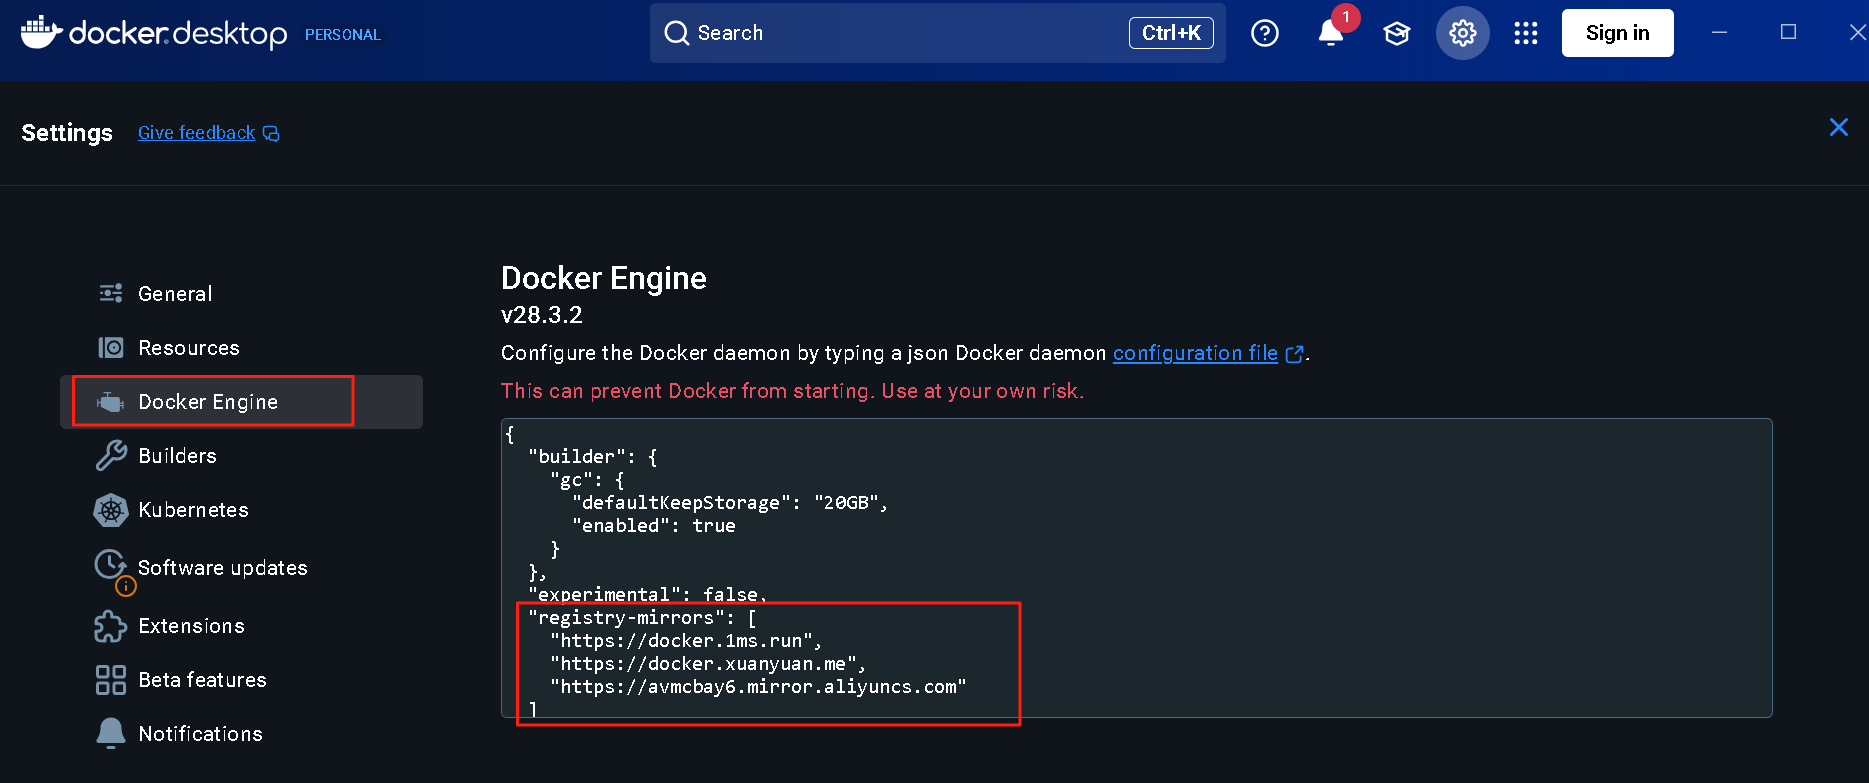The image size is (1869, 783).
Task: Click the Kubernetes helm wheel icon
Action: coord(111,510)
